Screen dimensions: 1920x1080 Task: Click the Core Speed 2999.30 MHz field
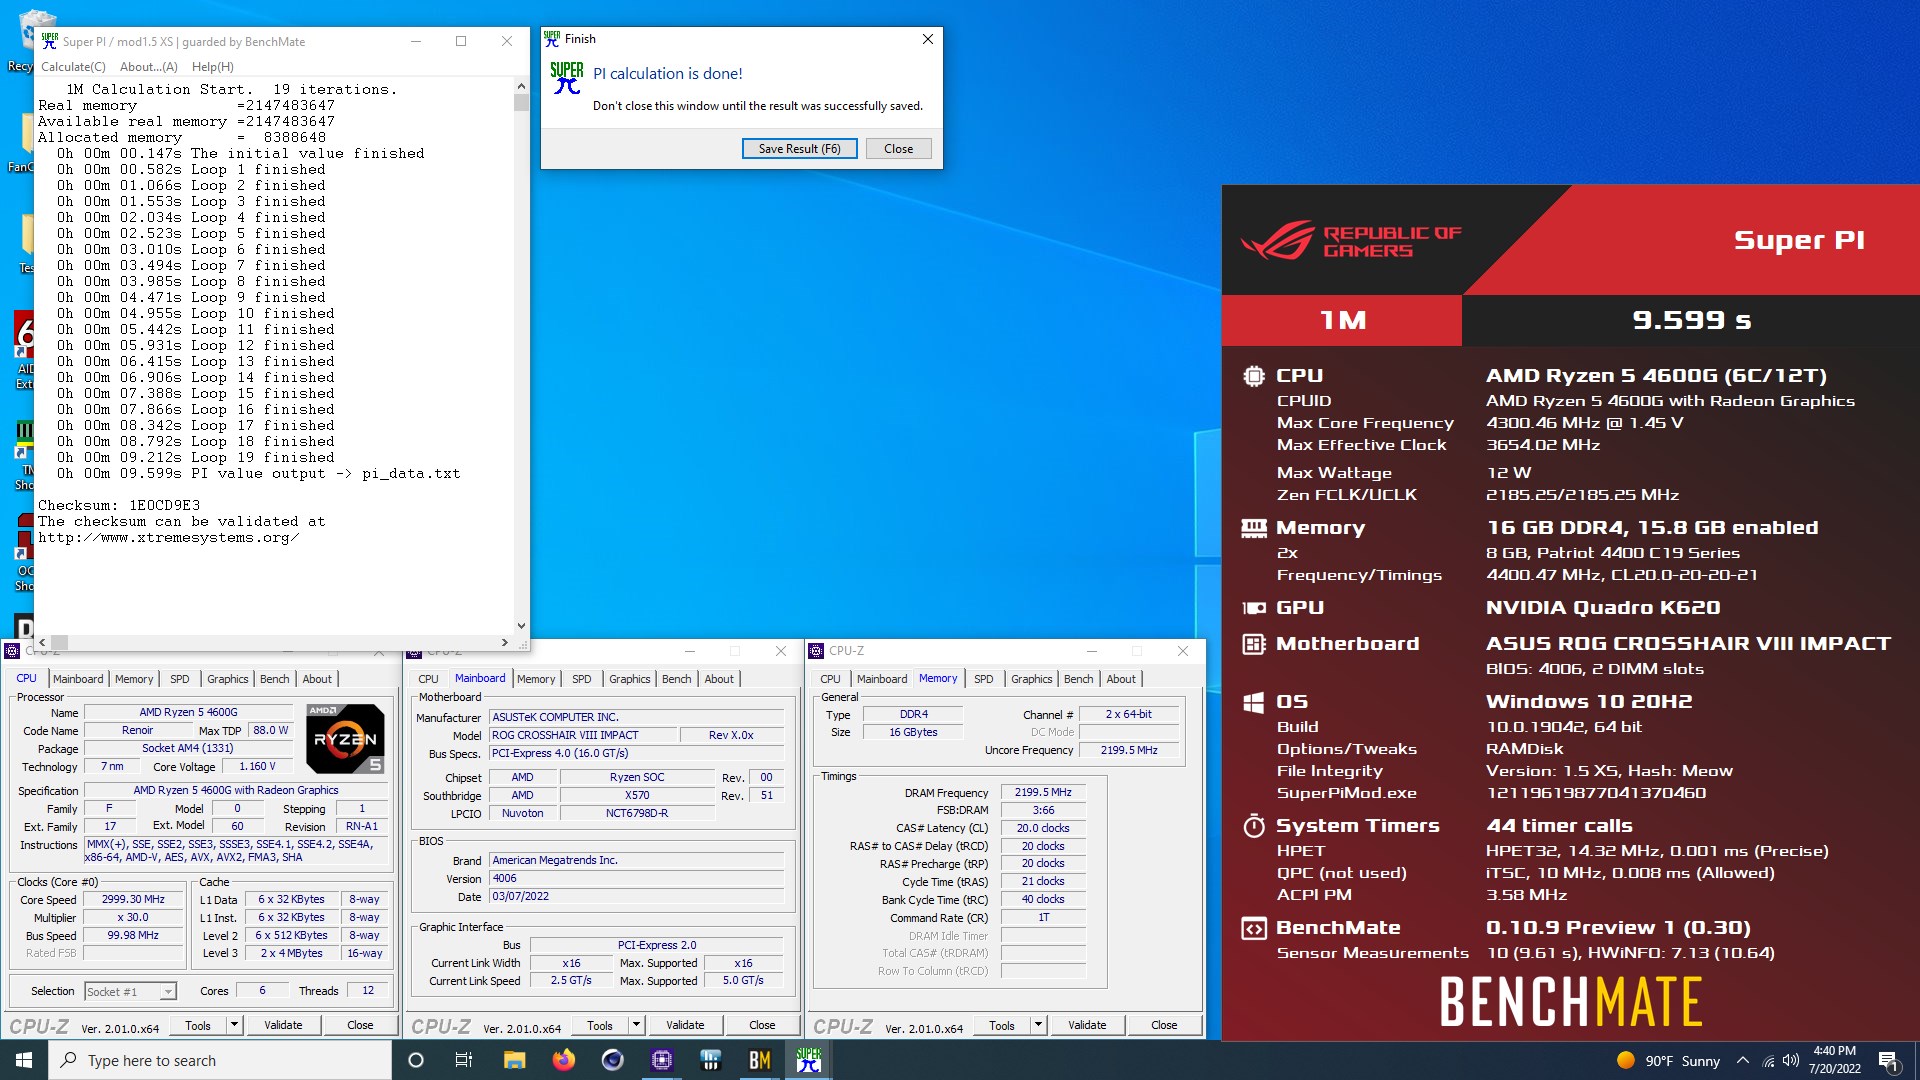(x=133, y=899)
